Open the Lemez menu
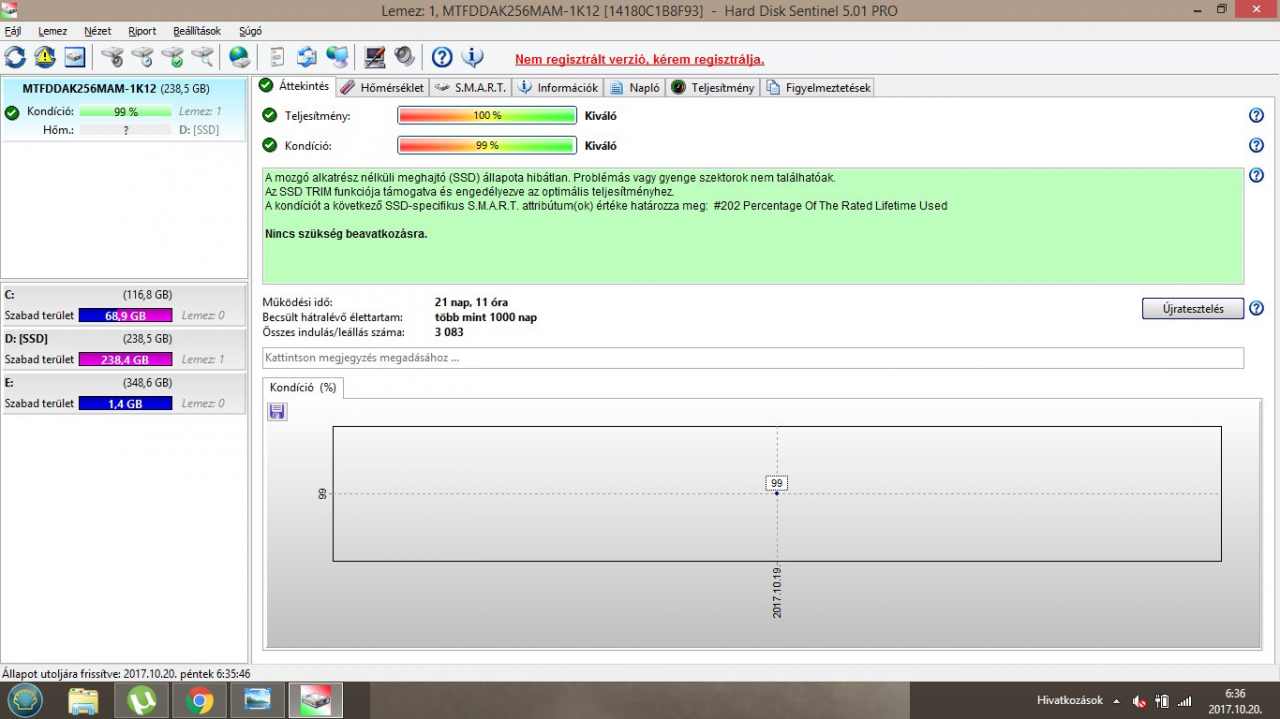This screenshot has width=1280, height=719. tap(52, 31)
